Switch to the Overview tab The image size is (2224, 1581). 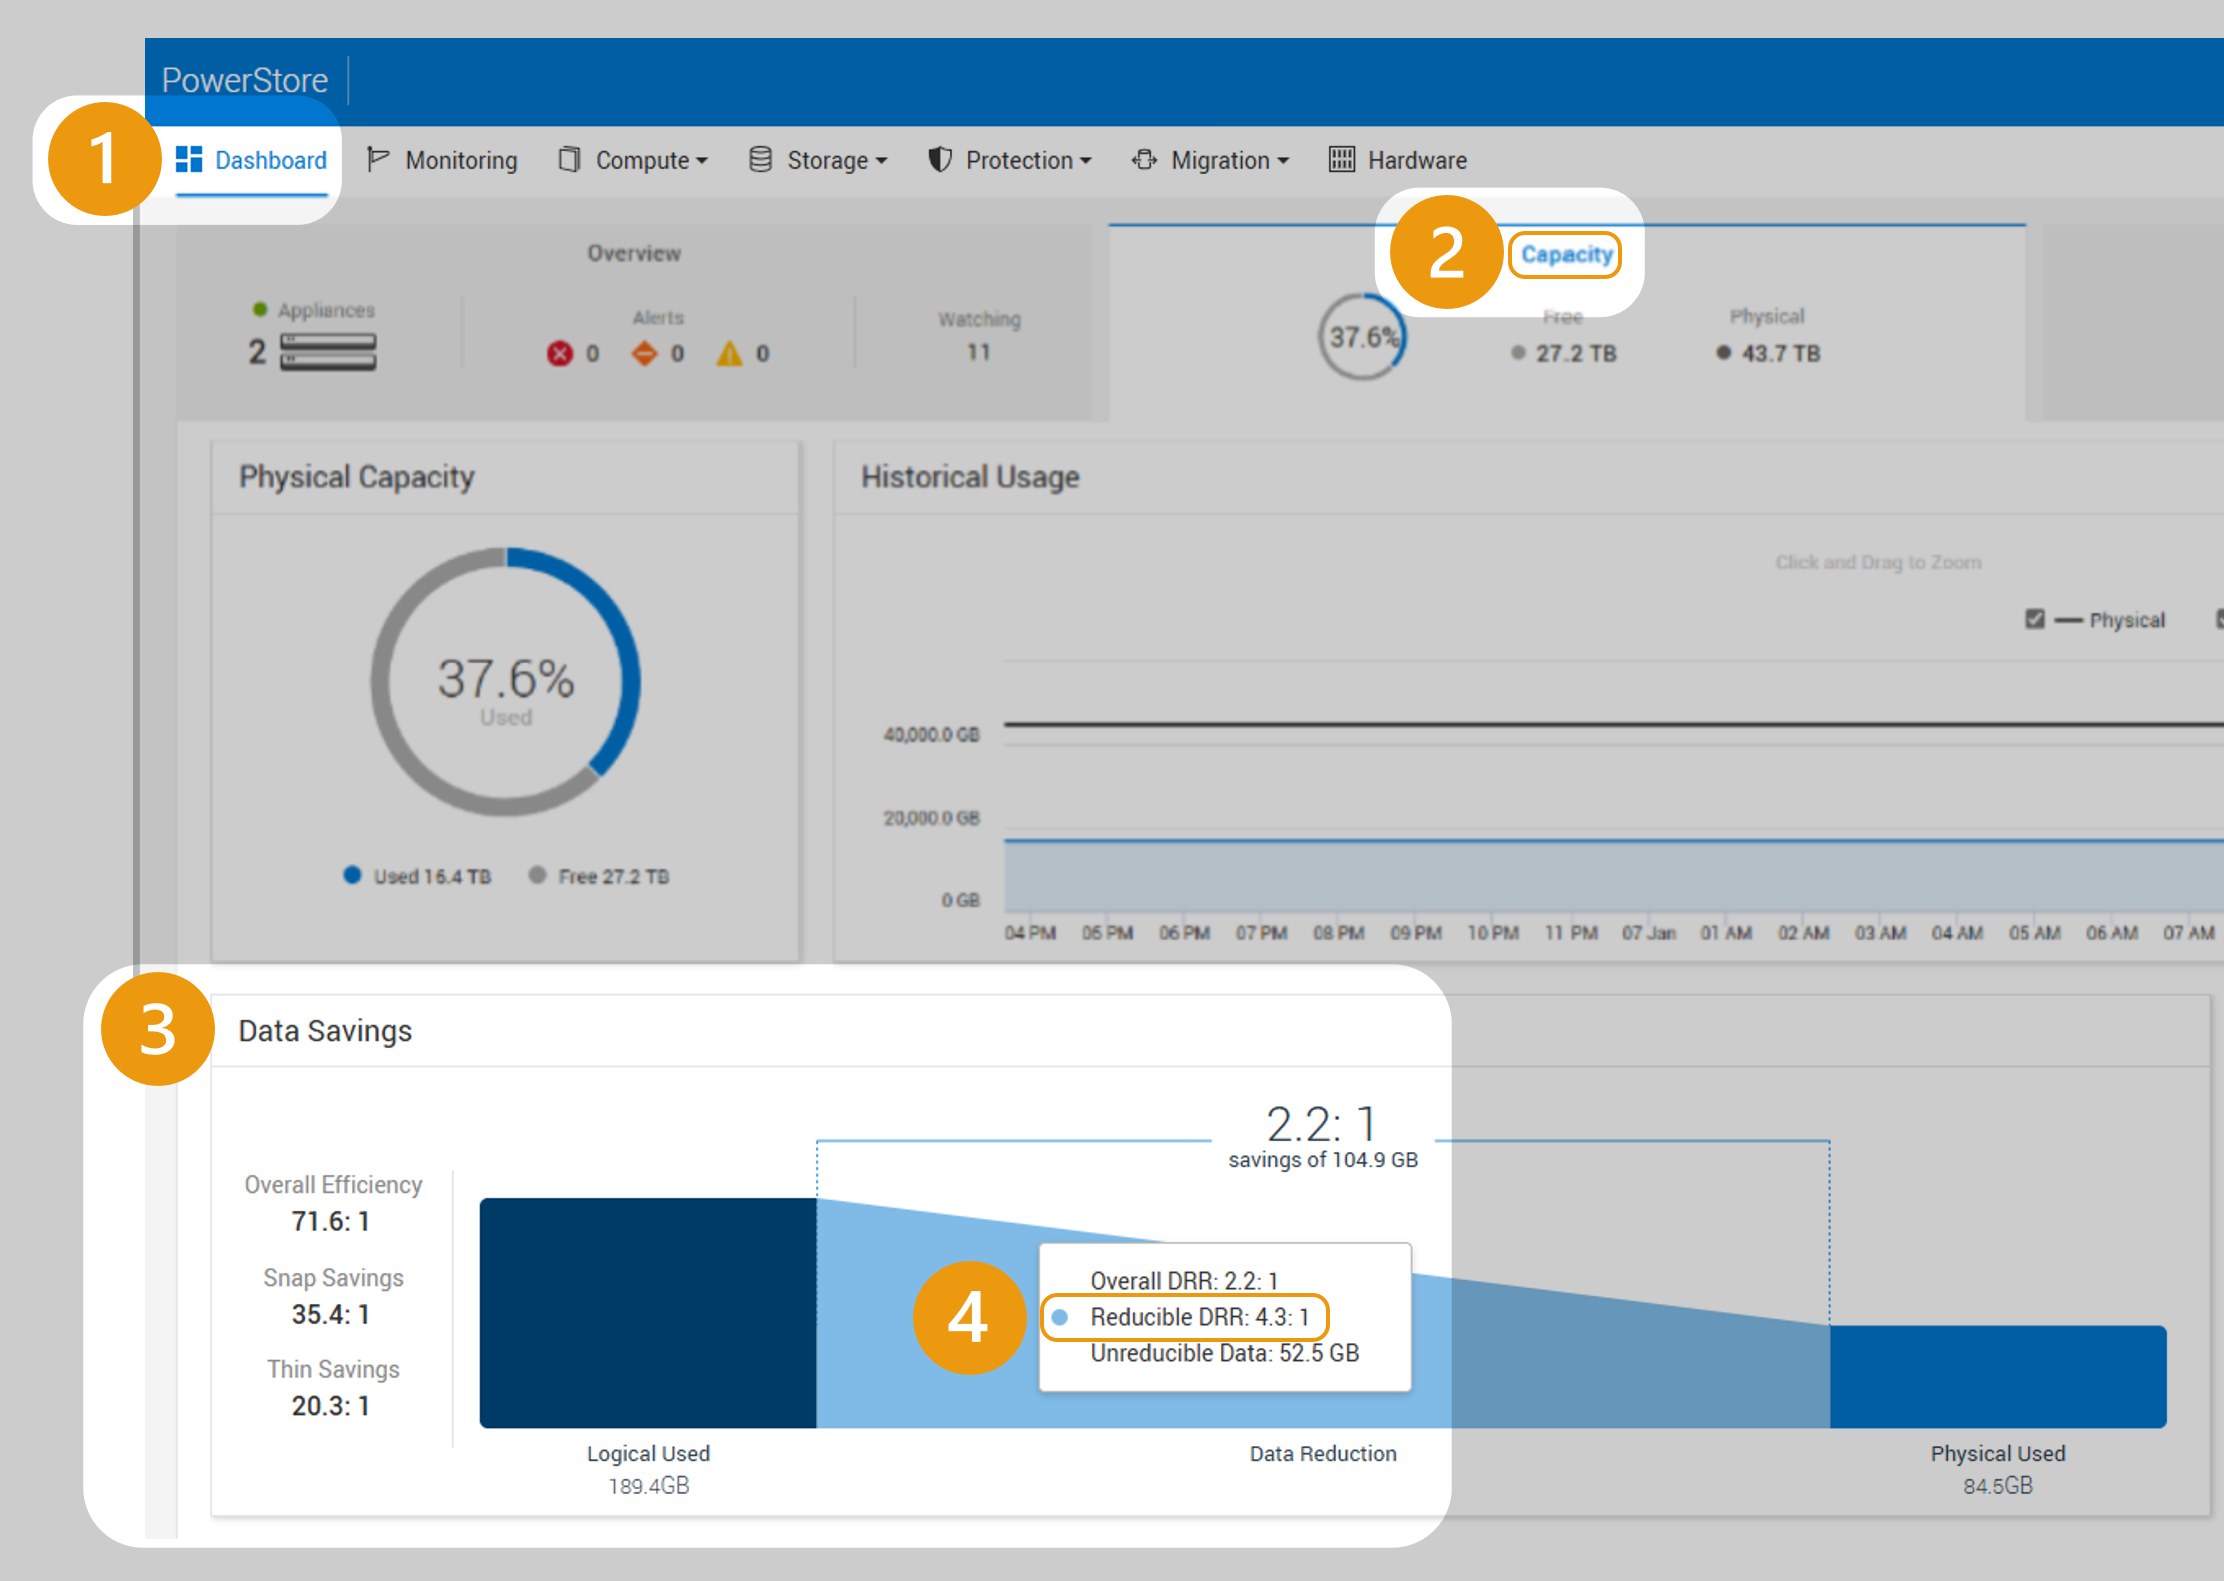click(634, 253)
